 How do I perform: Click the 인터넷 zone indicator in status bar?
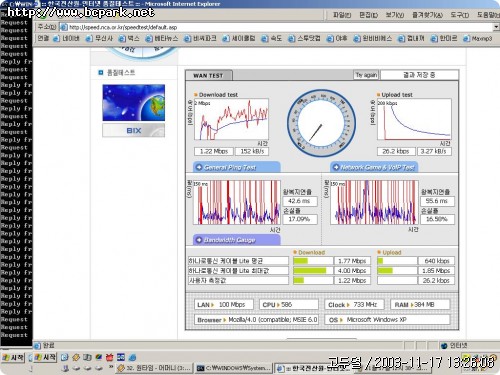pyautogui.click(x=454, y=346)
